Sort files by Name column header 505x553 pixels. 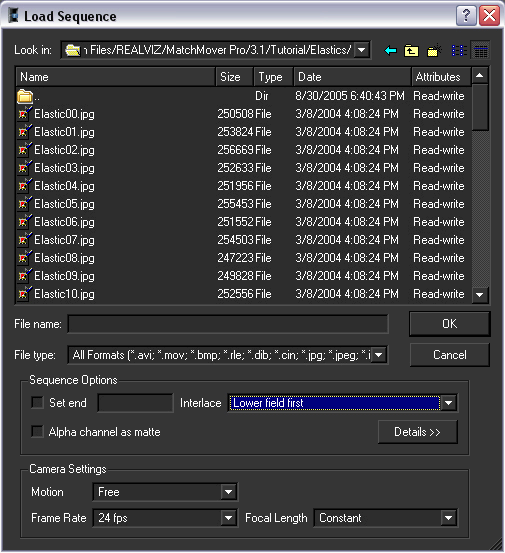click(116, 77)
